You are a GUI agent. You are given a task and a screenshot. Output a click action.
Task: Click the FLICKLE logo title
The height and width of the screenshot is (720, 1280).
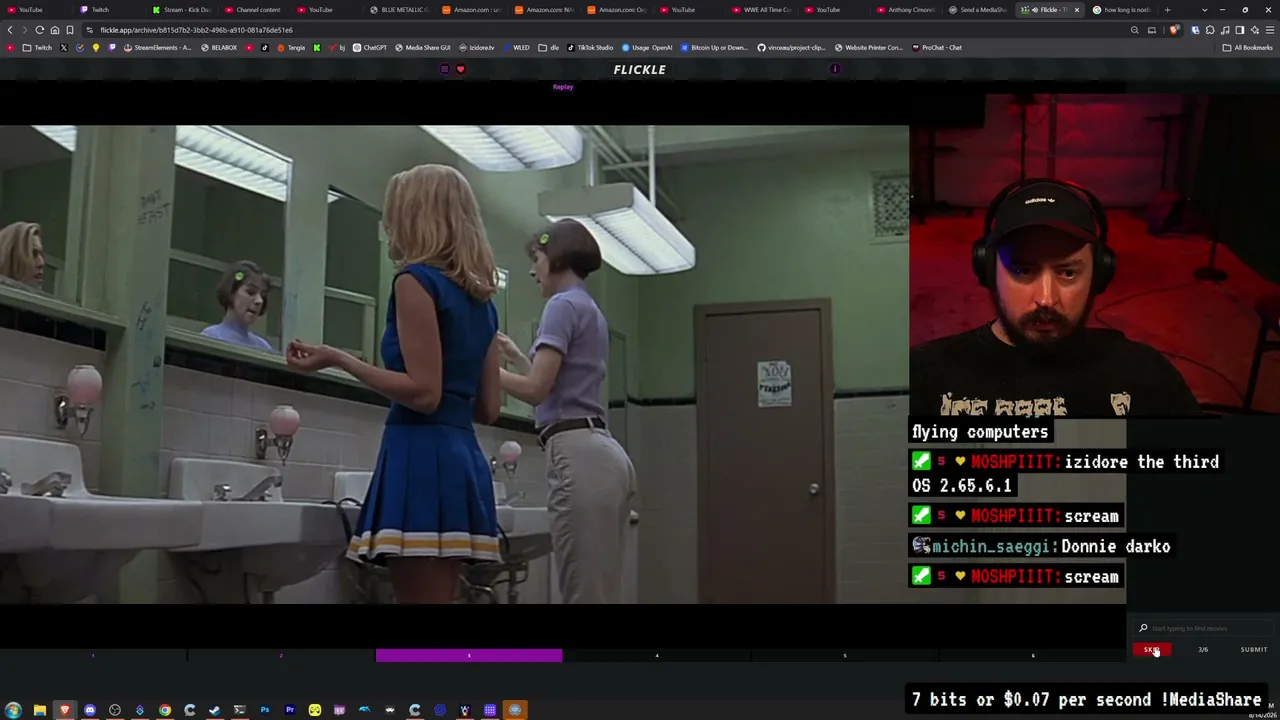coord(640,69)
